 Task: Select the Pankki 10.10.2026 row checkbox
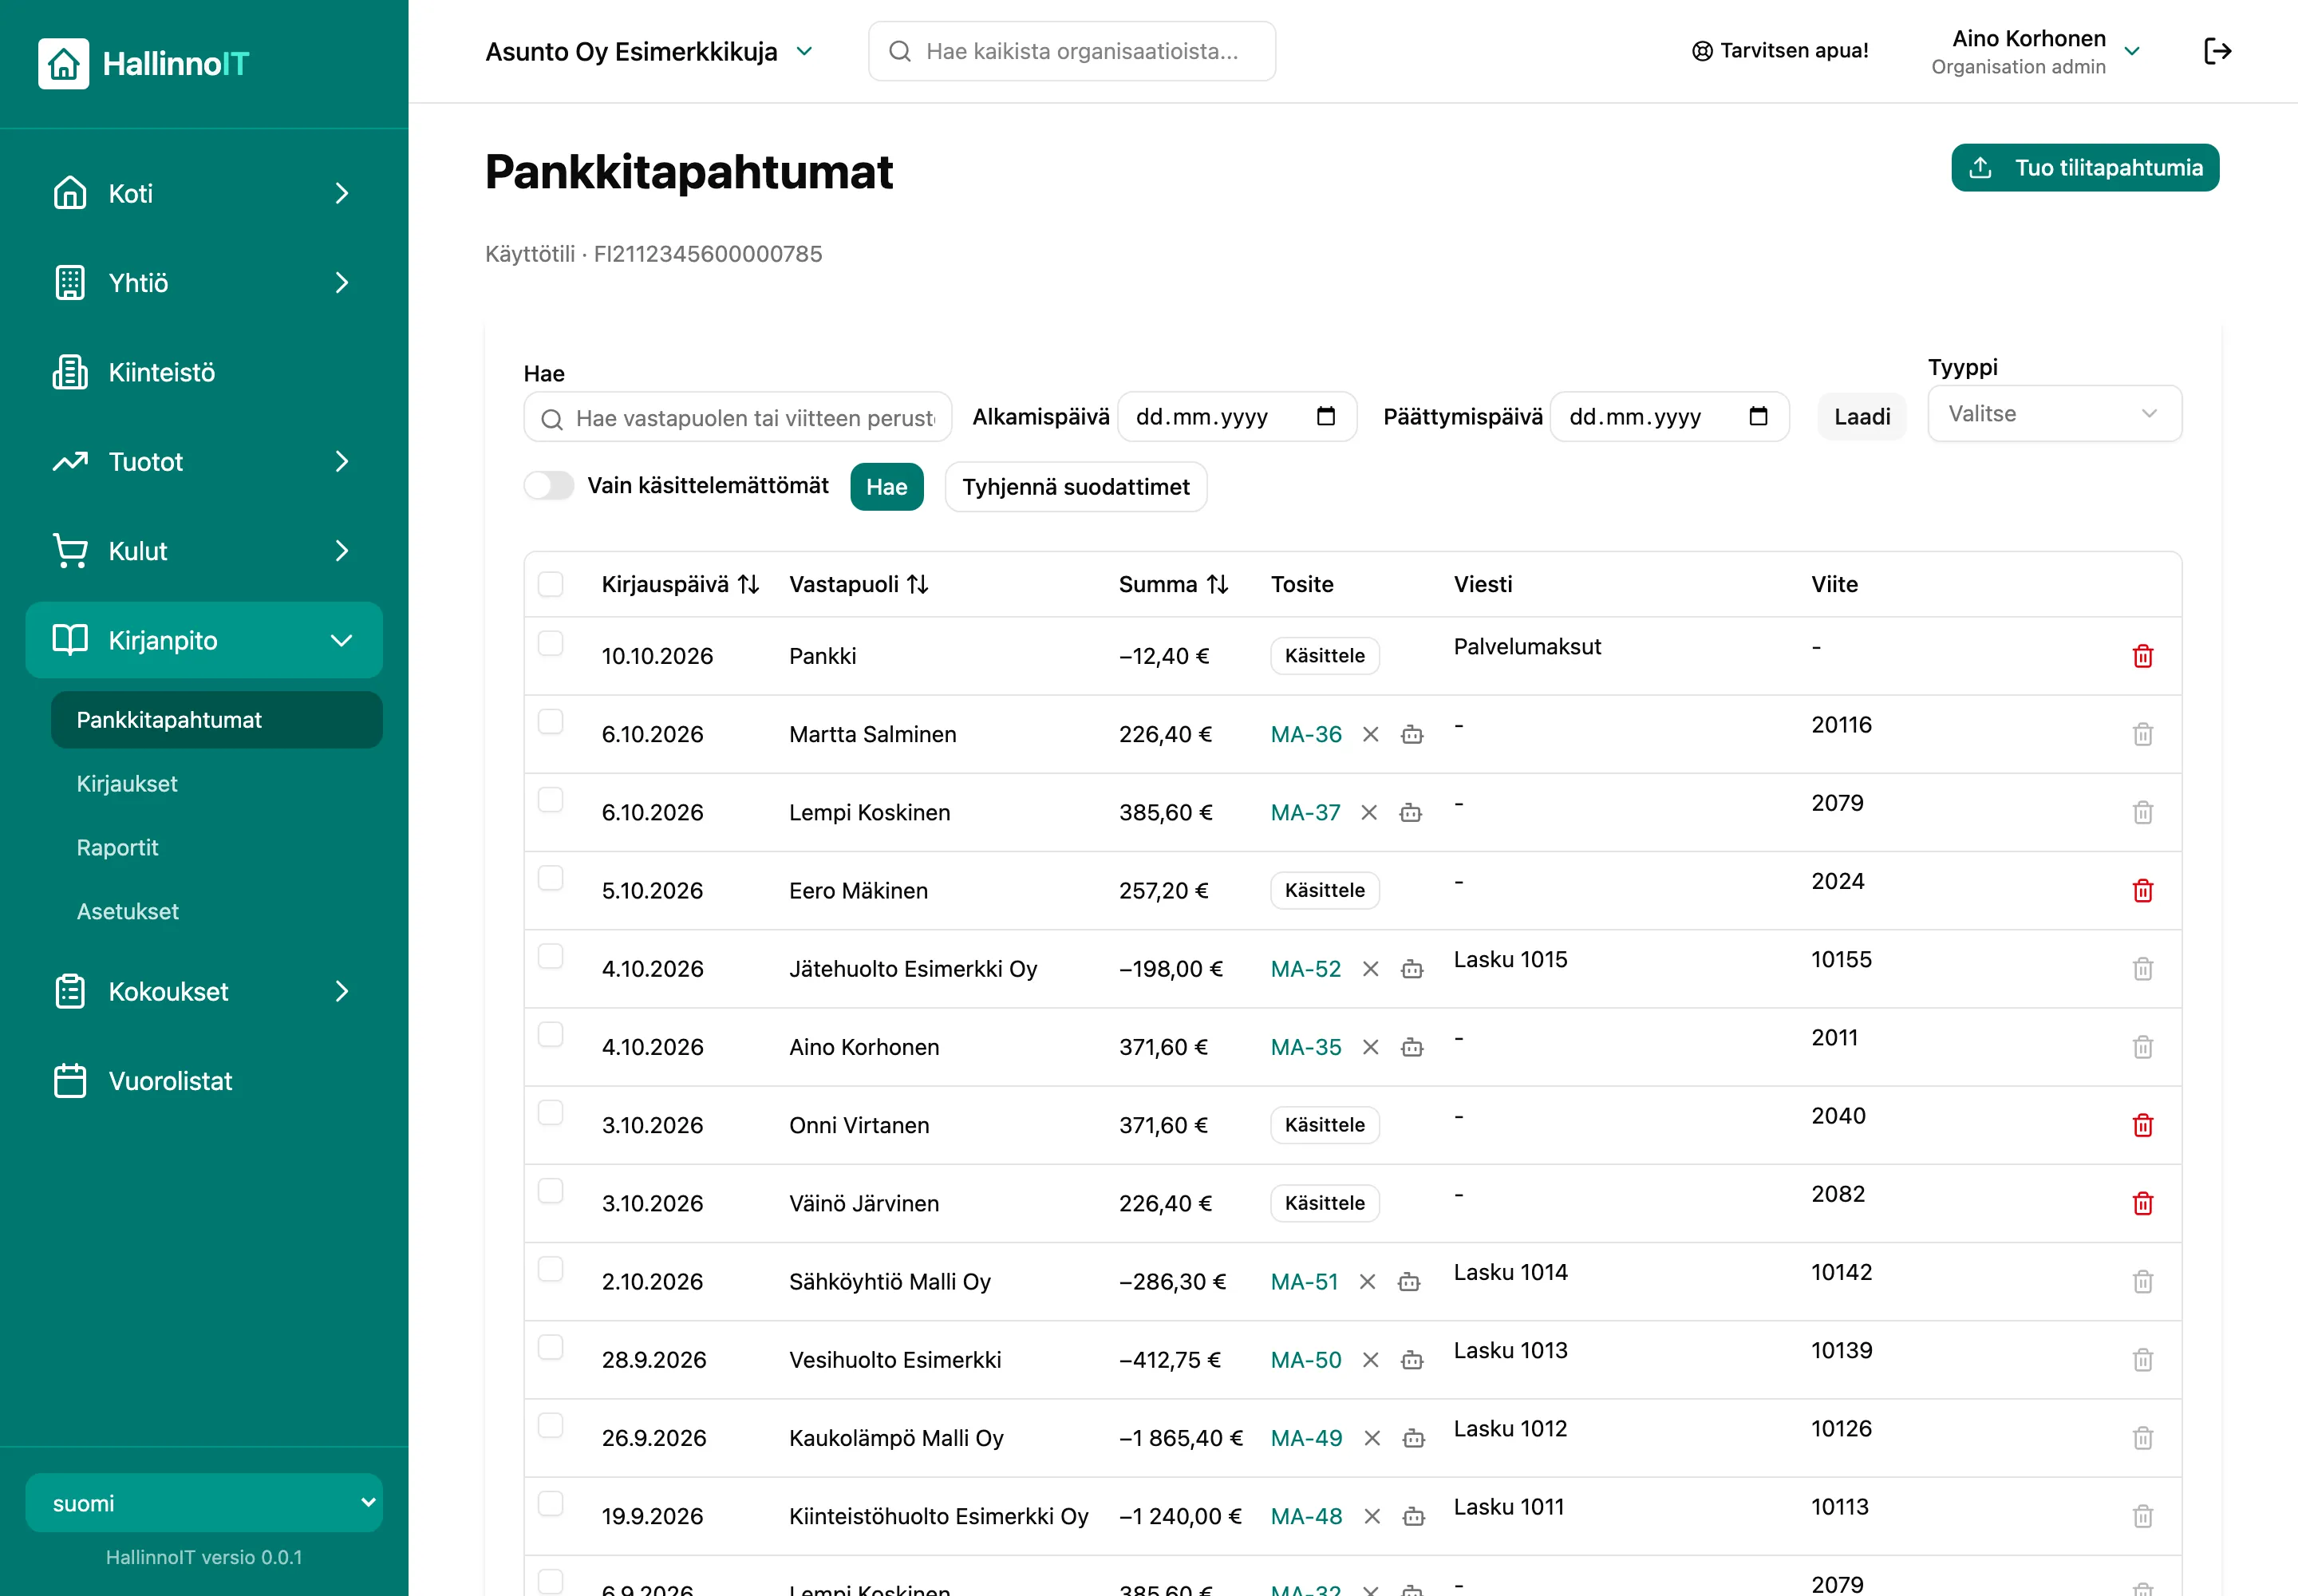click(x=550, y=643)
